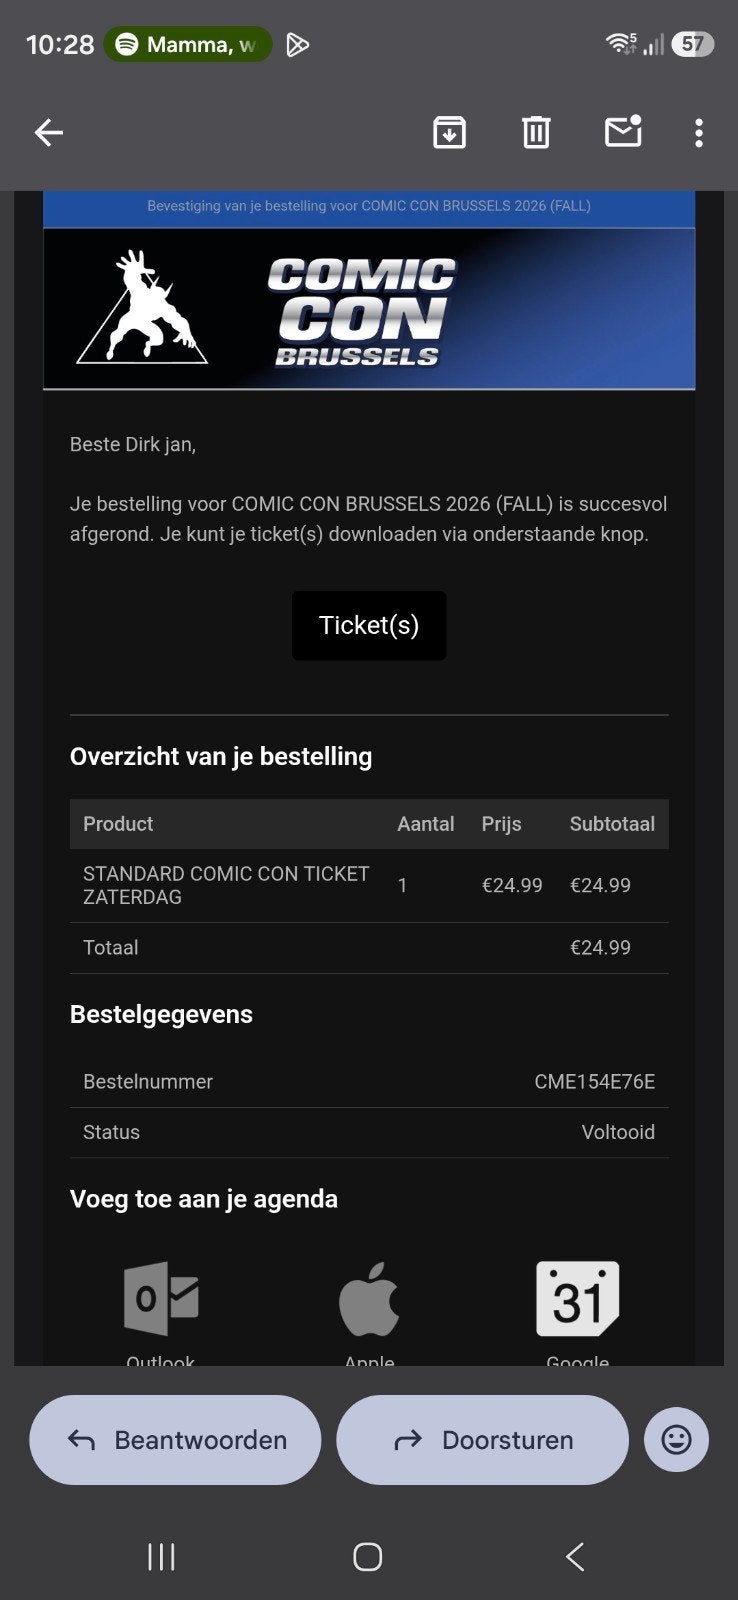Delete the email using trash icon
The width and height of the screenshot is (738, 1600).
[536, 132]
